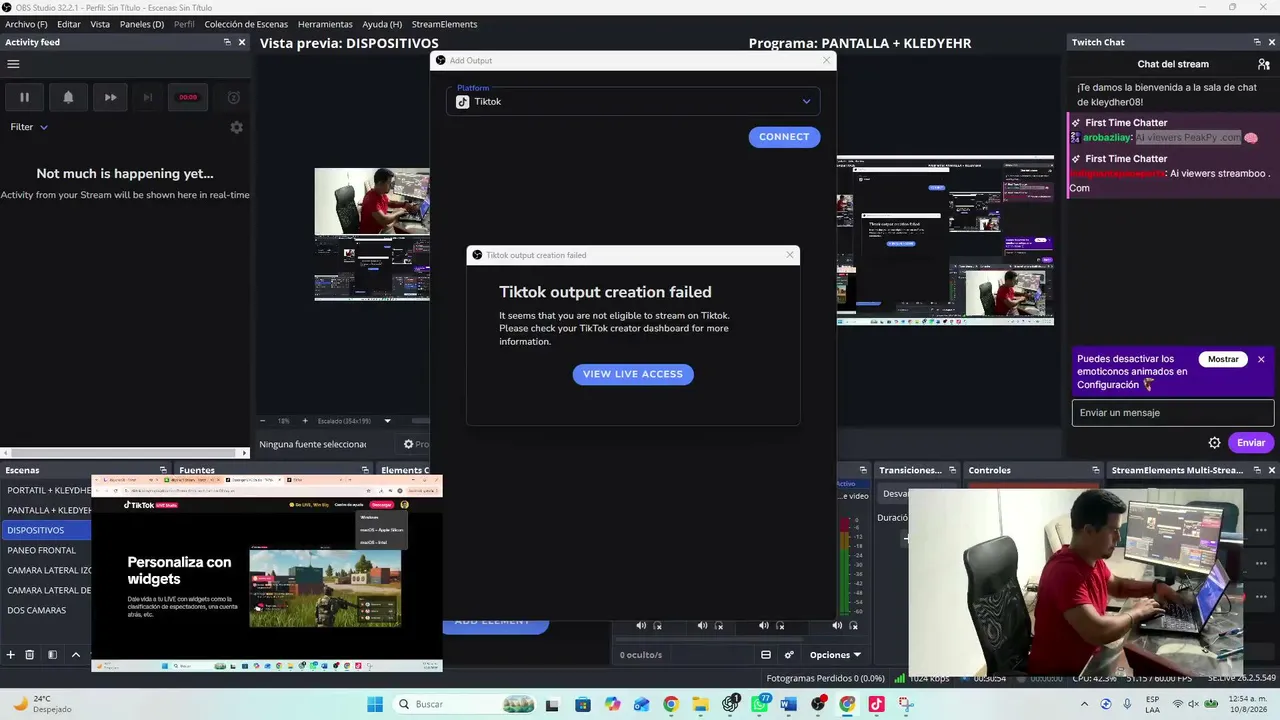Image resolution: width=1280 pixels, height=720 pixels.
Task: Close the StreamElements Multi-Stream dock
Action: pyautogui.click(x=1272, y=470)
